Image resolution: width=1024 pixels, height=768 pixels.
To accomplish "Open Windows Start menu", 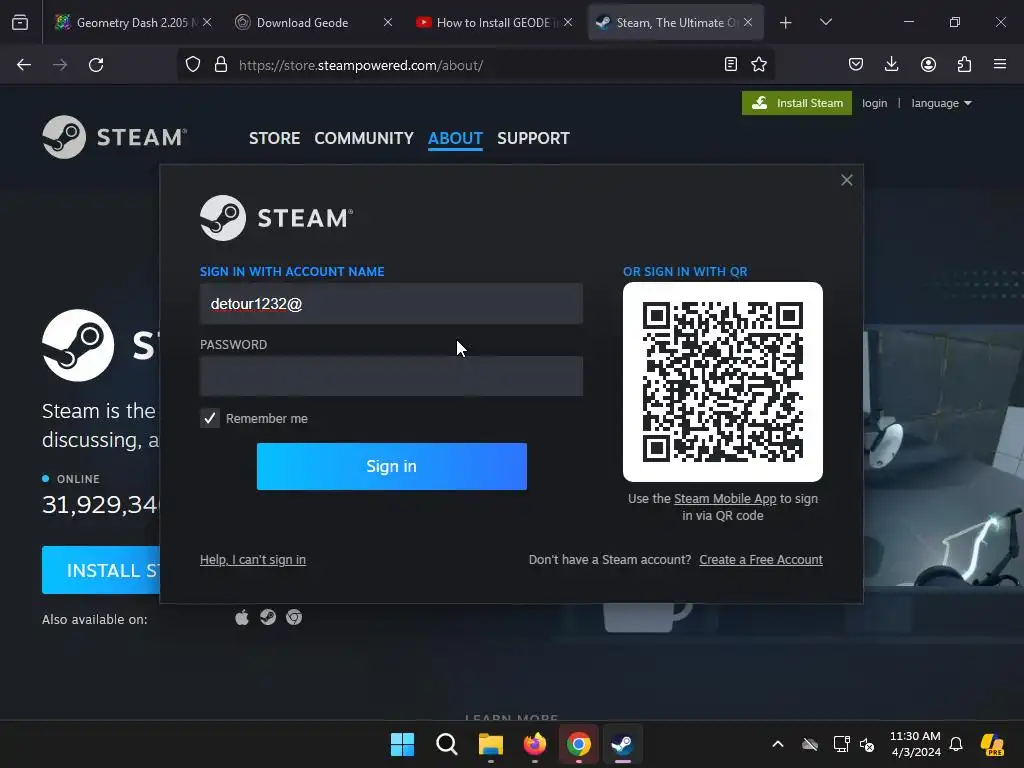I will pos(402,744).
